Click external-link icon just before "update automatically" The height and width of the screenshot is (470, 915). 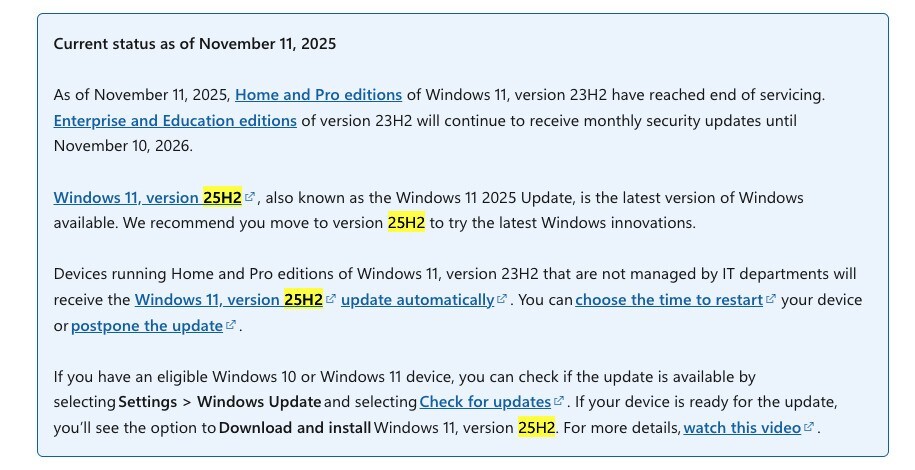click(x=331, y=300)
